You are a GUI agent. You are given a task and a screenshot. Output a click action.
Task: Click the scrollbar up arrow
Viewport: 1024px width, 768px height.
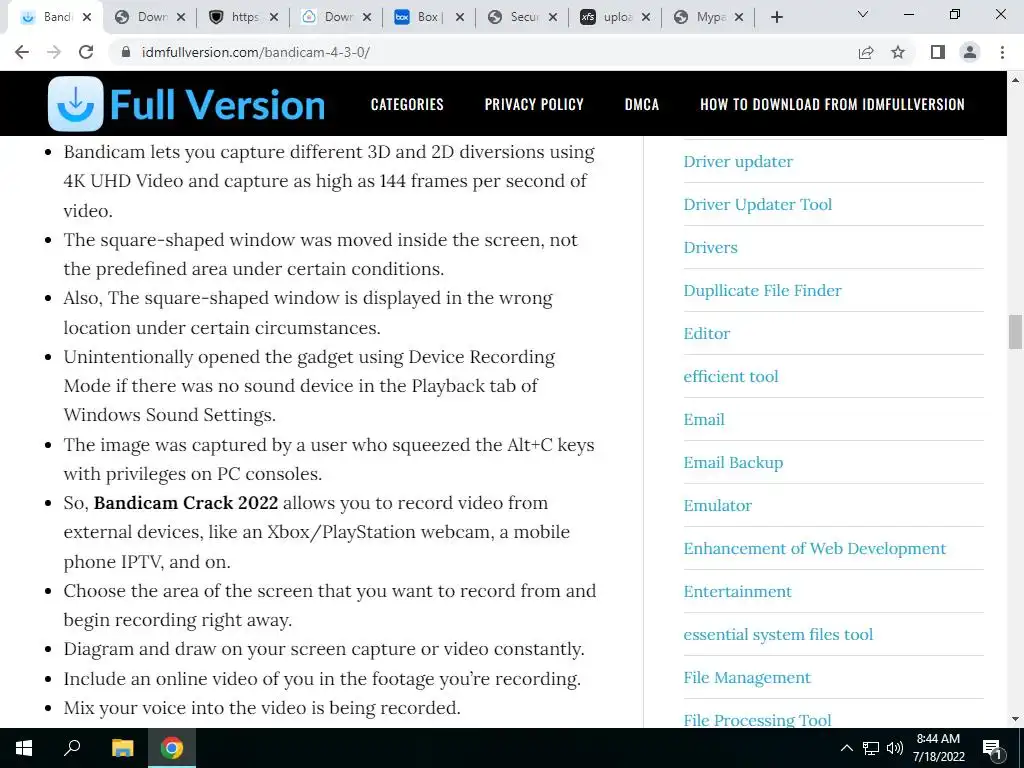point(1015,80)
